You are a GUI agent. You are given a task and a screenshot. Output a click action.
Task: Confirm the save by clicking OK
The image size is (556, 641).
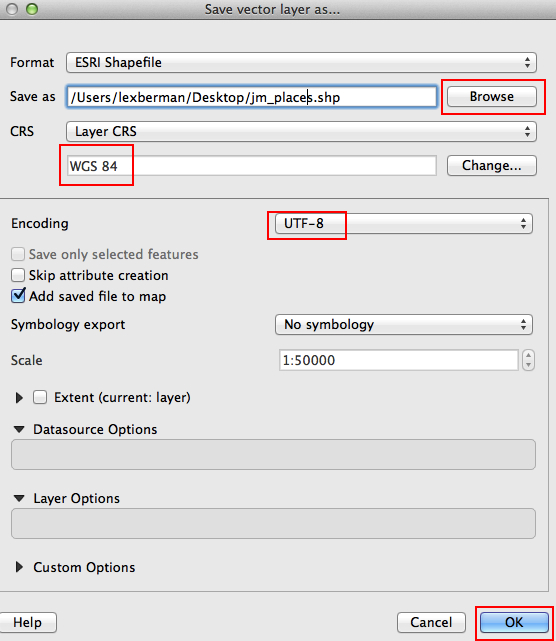tap(514, 622)
